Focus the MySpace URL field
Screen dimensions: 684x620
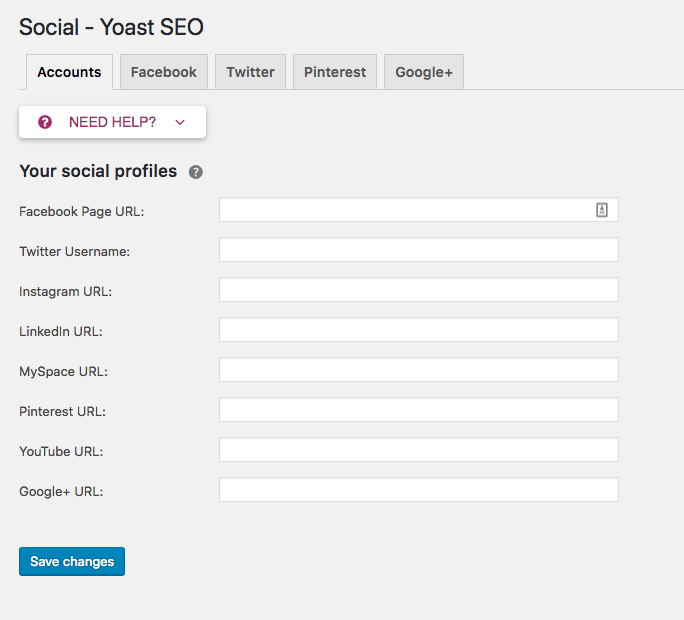[418, 370]
